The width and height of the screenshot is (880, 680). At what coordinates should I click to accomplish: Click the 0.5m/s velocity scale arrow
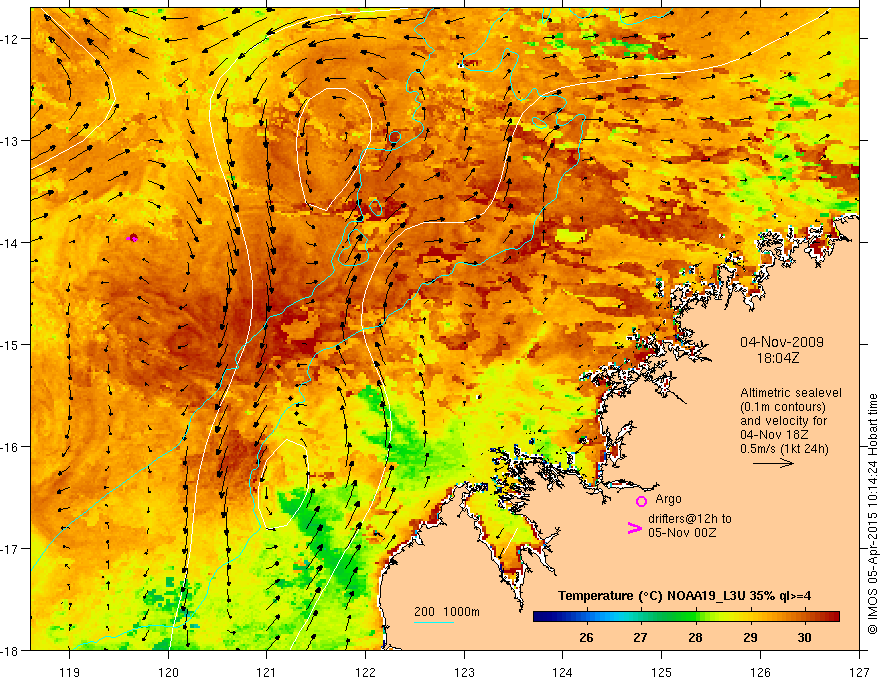coord(773,463)
